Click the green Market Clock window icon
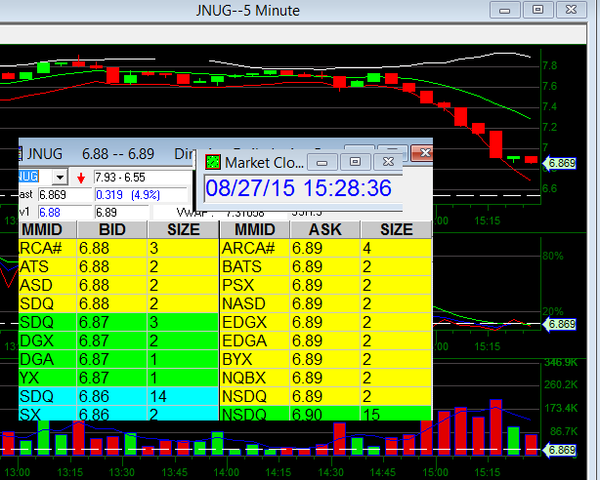This screenshot has width=600, height=480. click(x=212, y=162)
